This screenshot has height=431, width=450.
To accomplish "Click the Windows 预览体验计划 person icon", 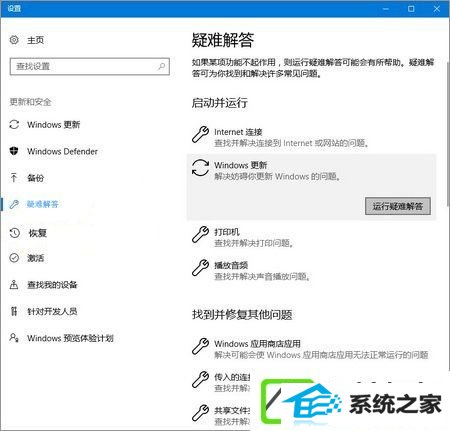I will [x=14, y=338].
